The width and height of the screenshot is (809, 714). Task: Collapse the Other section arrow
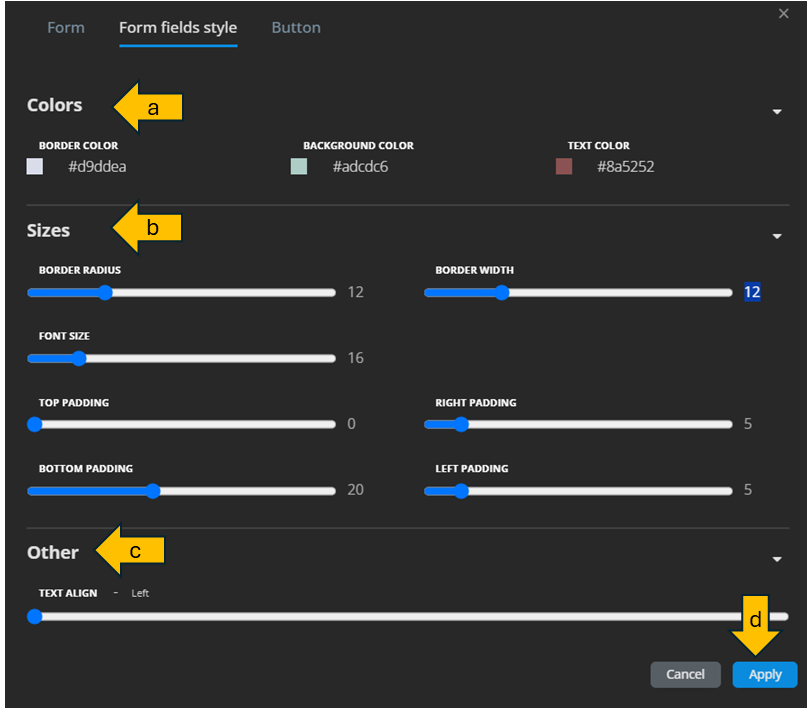point(777,560)
